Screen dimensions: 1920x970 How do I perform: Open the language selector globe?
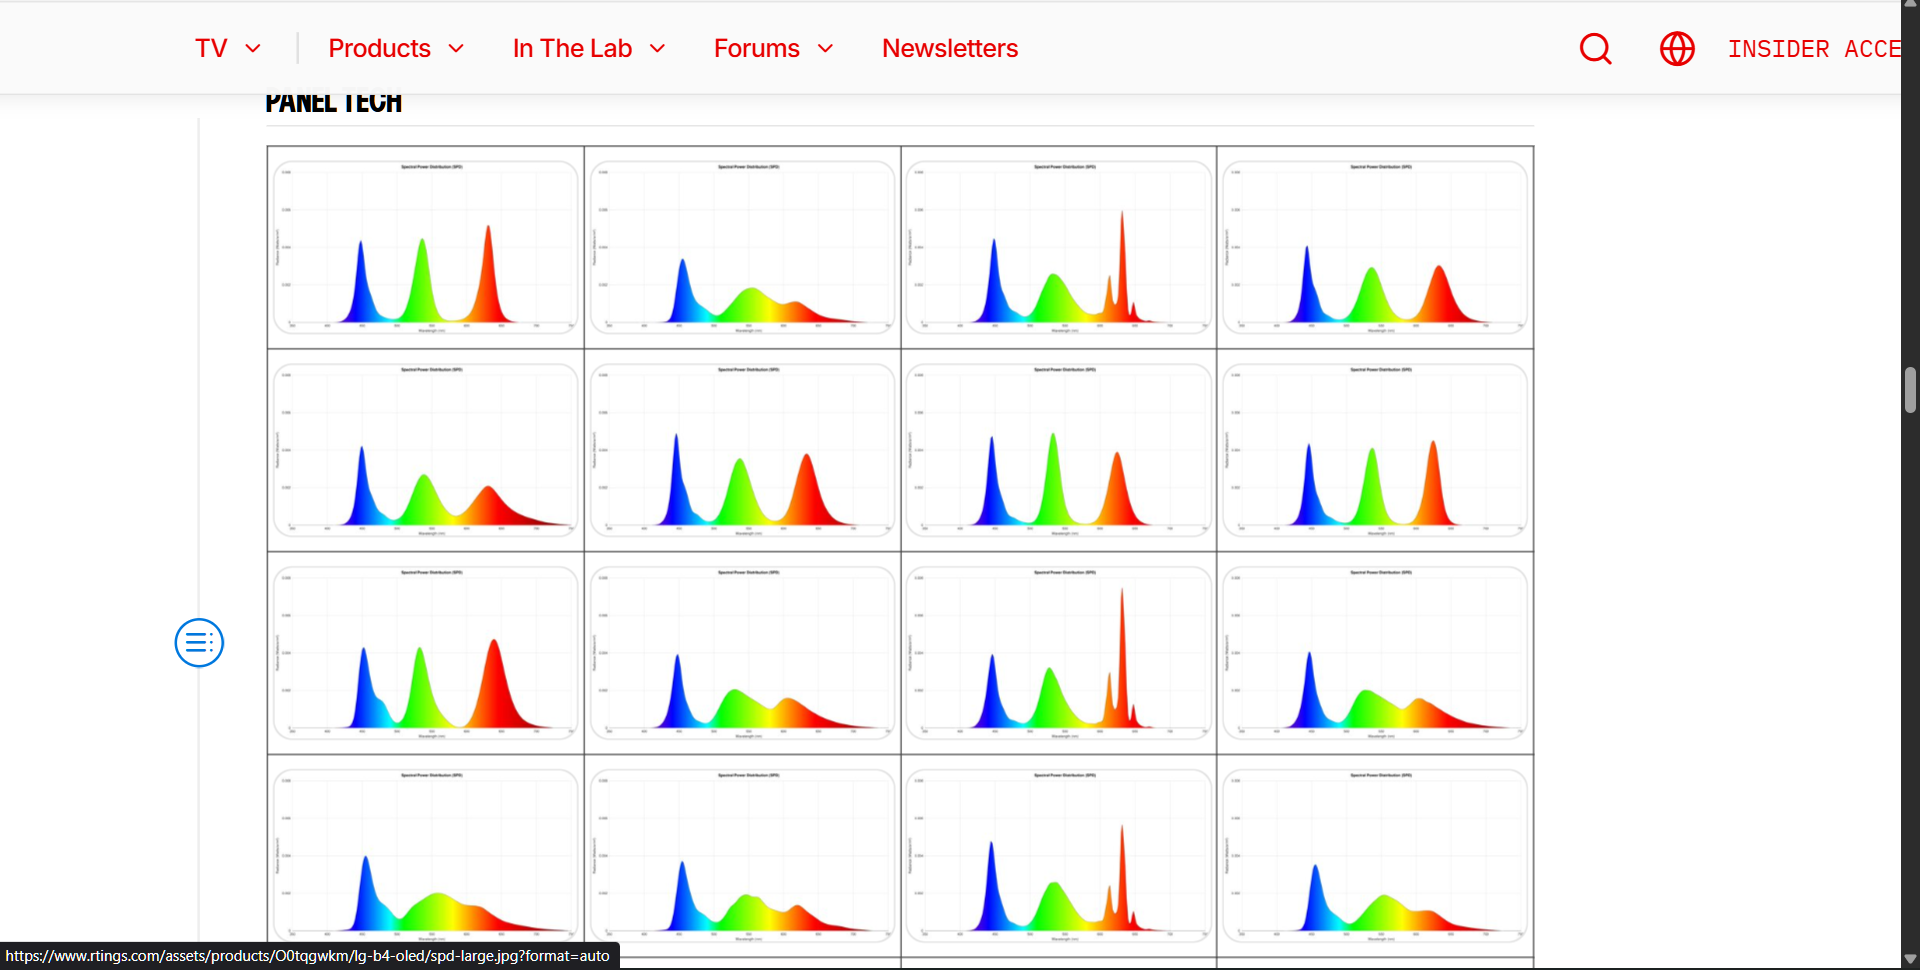coord(1677,48)
